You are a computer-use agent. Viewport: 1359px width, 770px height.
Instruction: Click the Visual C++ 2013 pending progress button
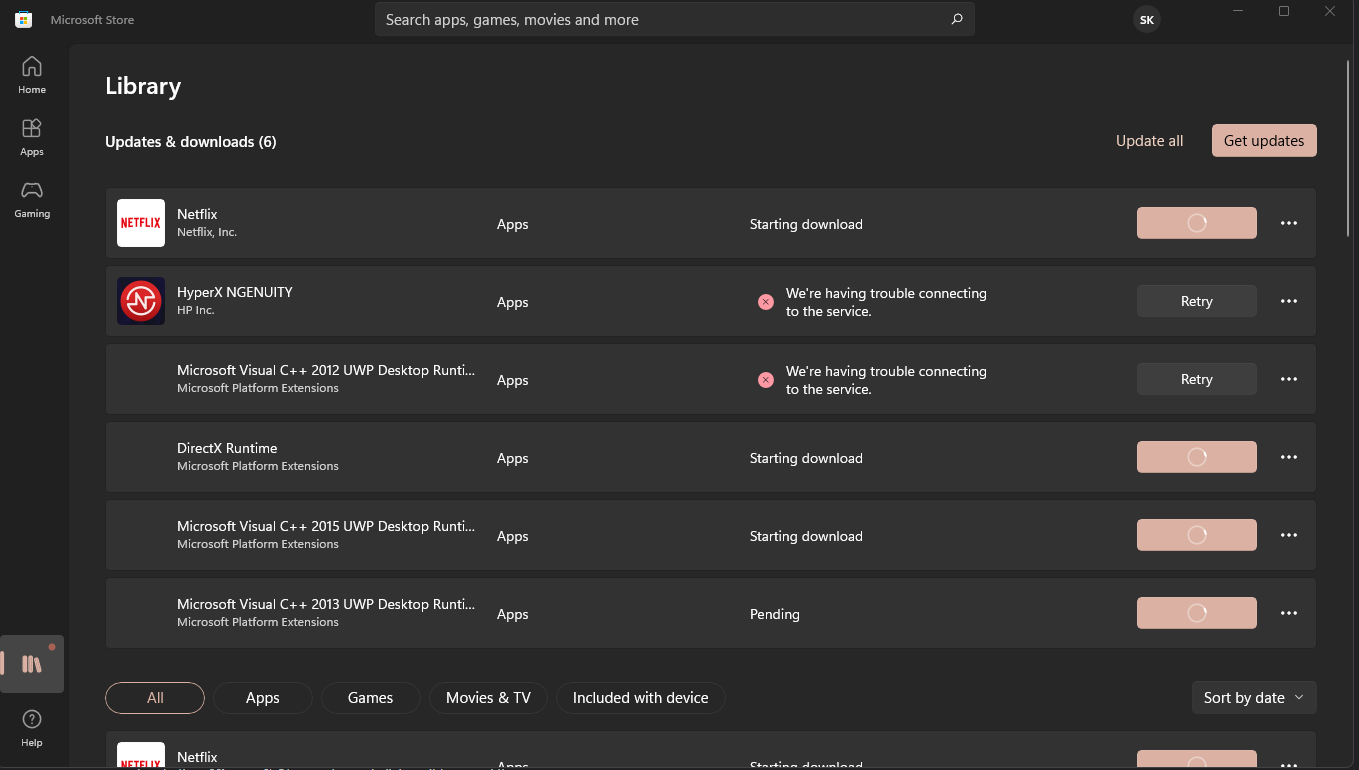[1197, 613]
